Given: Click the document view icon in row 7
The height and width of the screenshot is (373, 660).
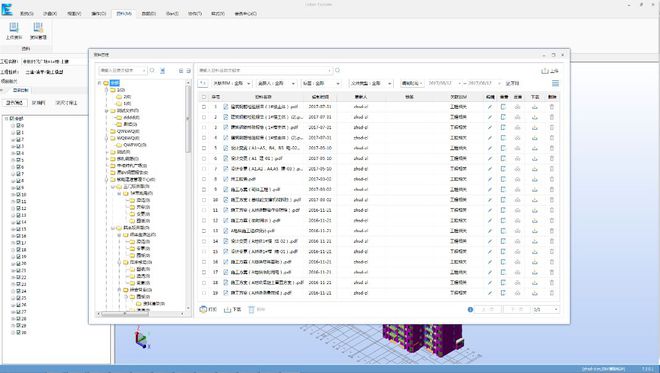Looking at the screenshot, I should (x=503, y=169).
